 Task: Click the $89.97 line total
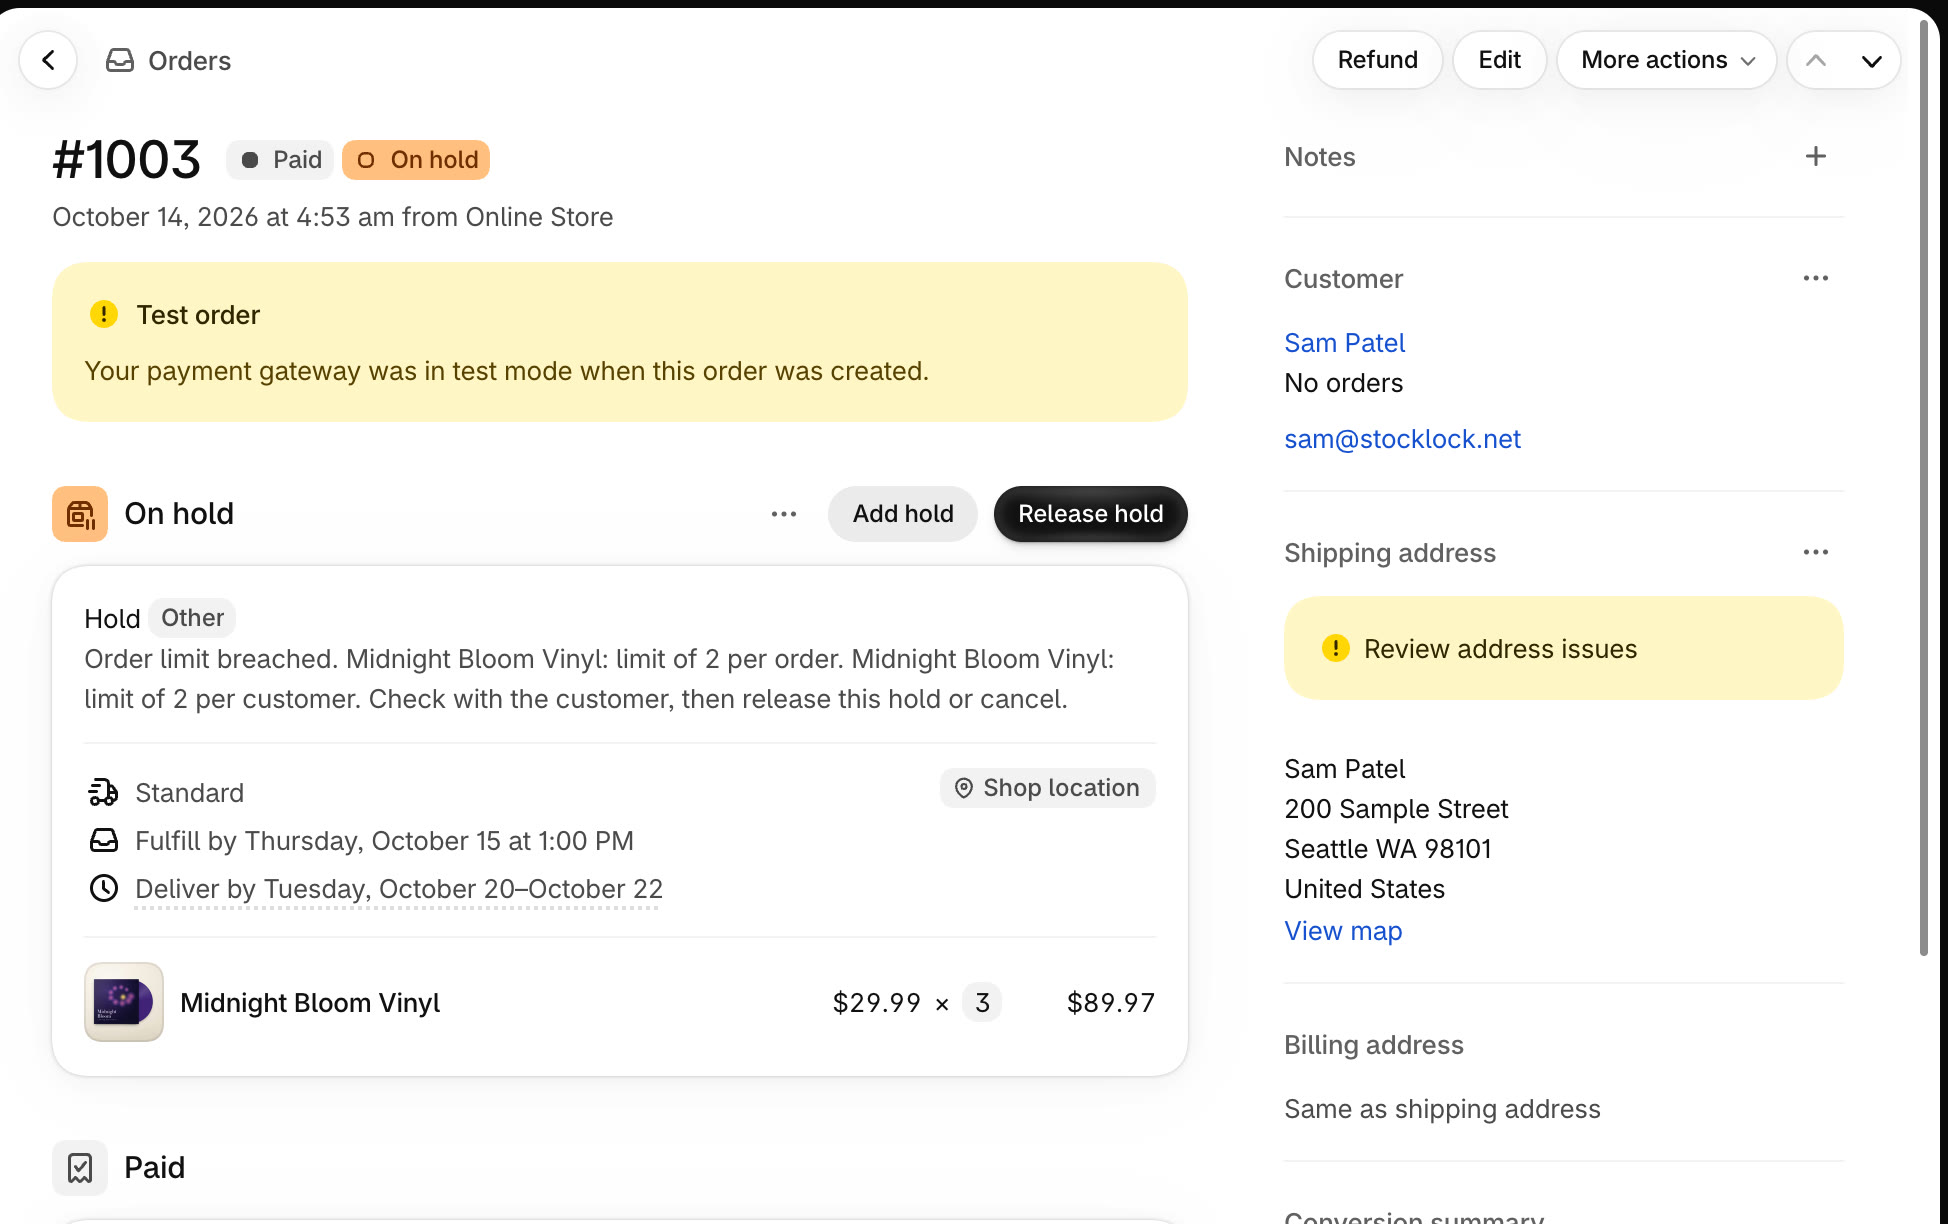(1110, 1003)
